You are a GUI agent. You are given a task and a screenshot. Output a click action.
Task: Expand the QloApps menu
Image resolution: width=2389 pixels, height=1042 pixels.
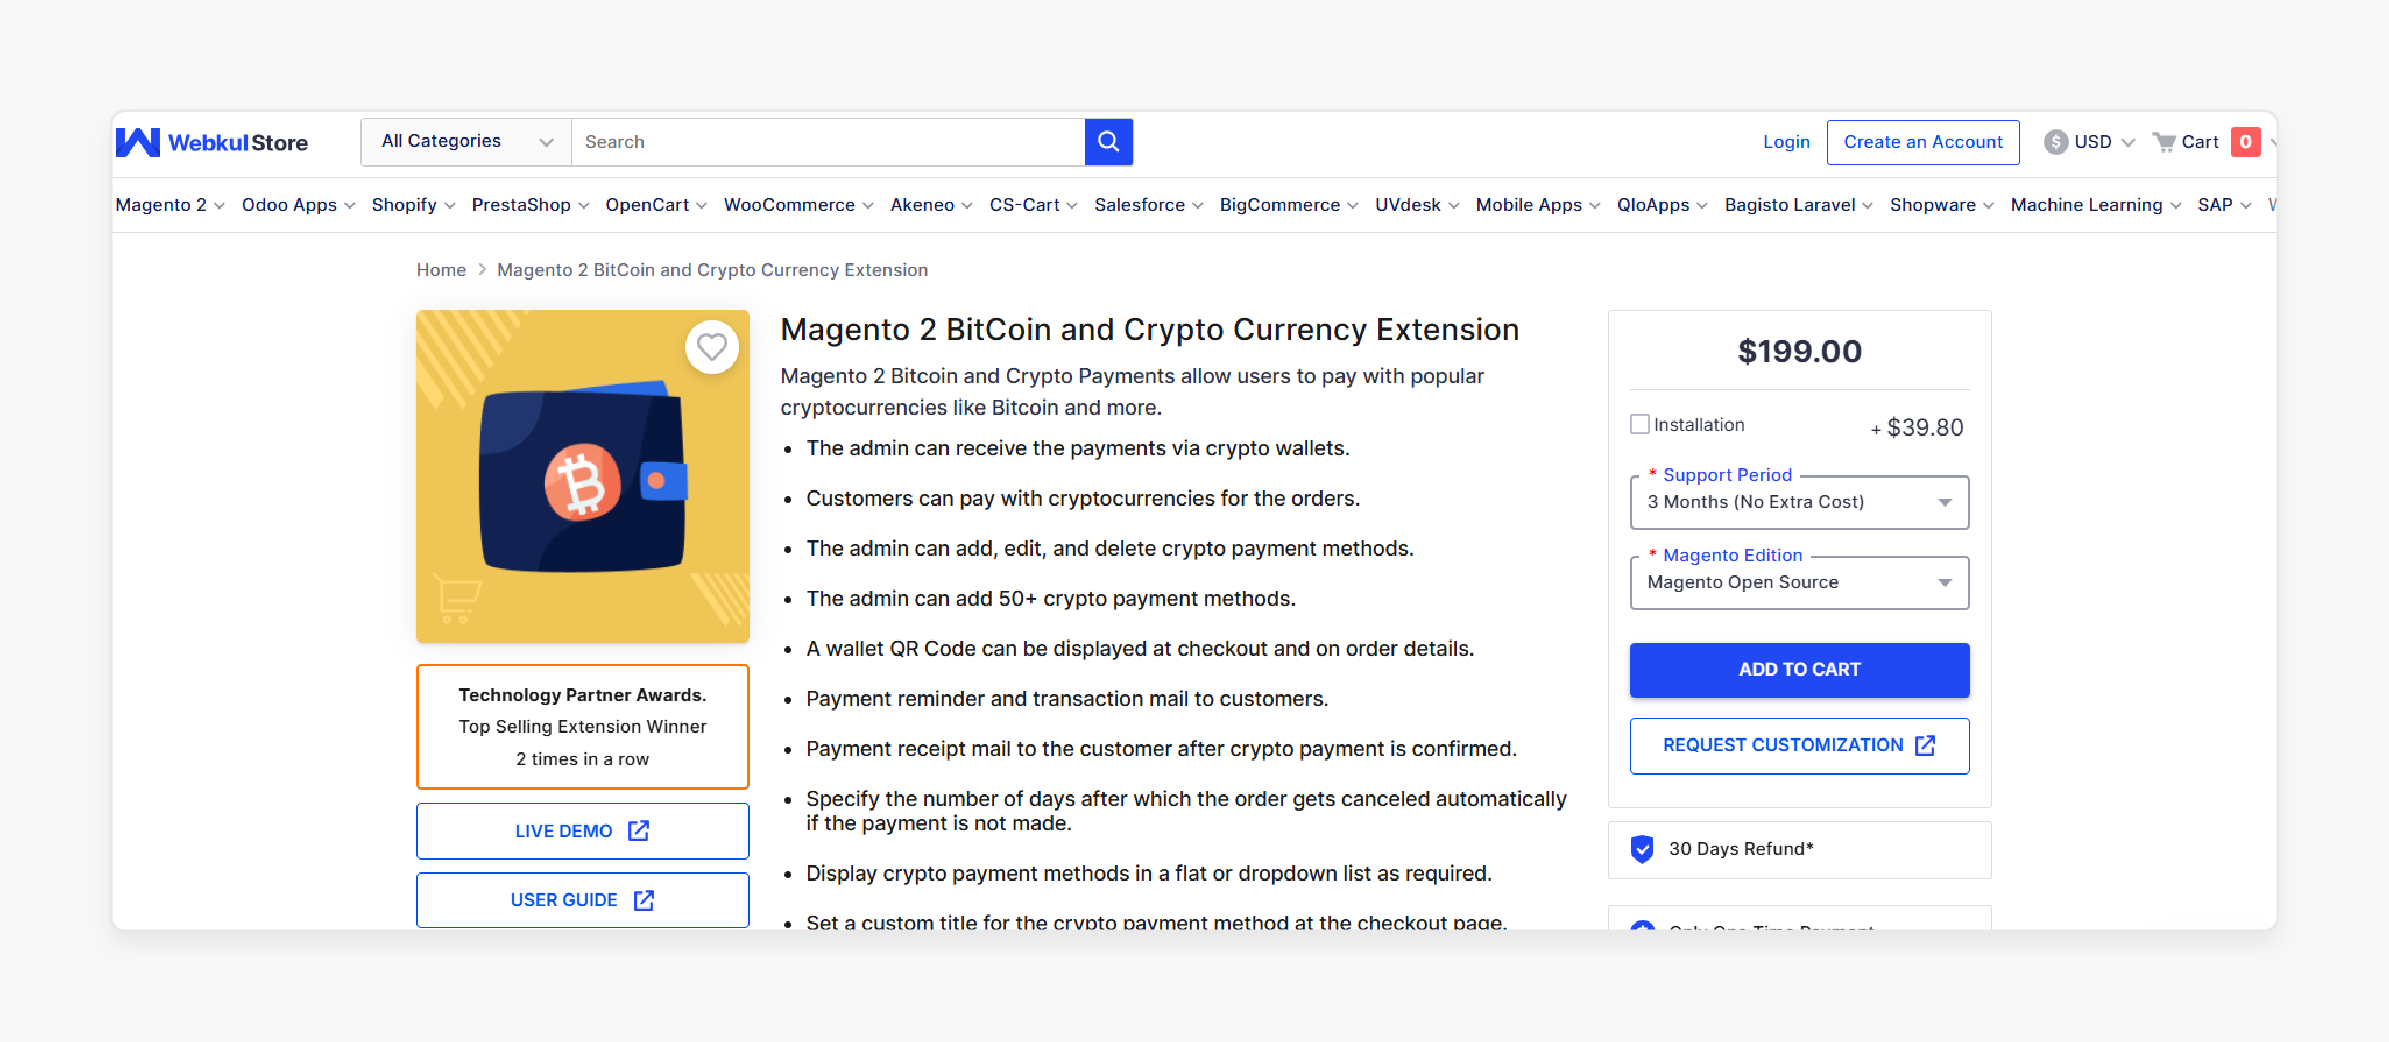click(1662, 205)
